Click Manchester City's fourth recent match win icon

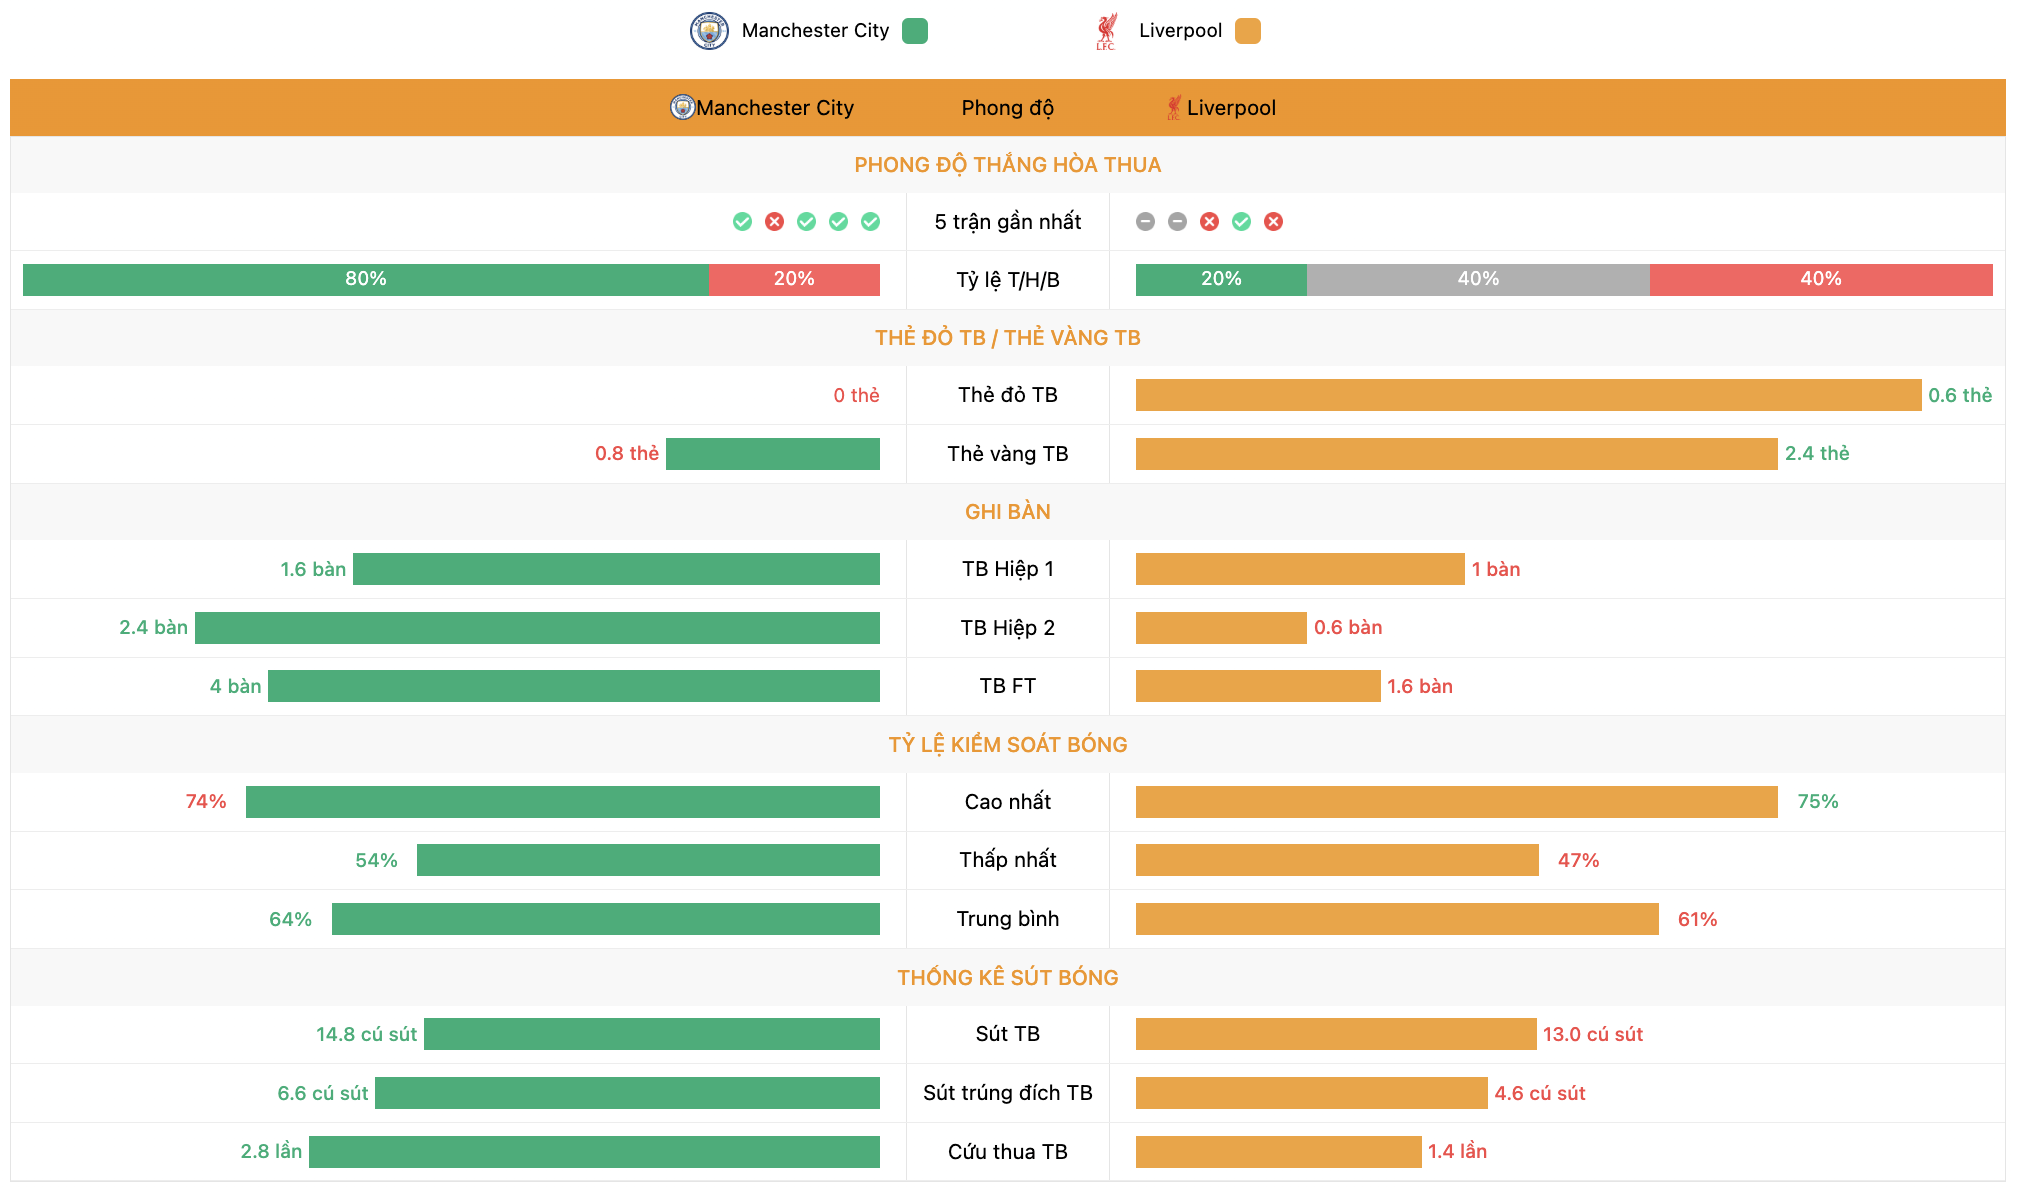coord(838,222)
